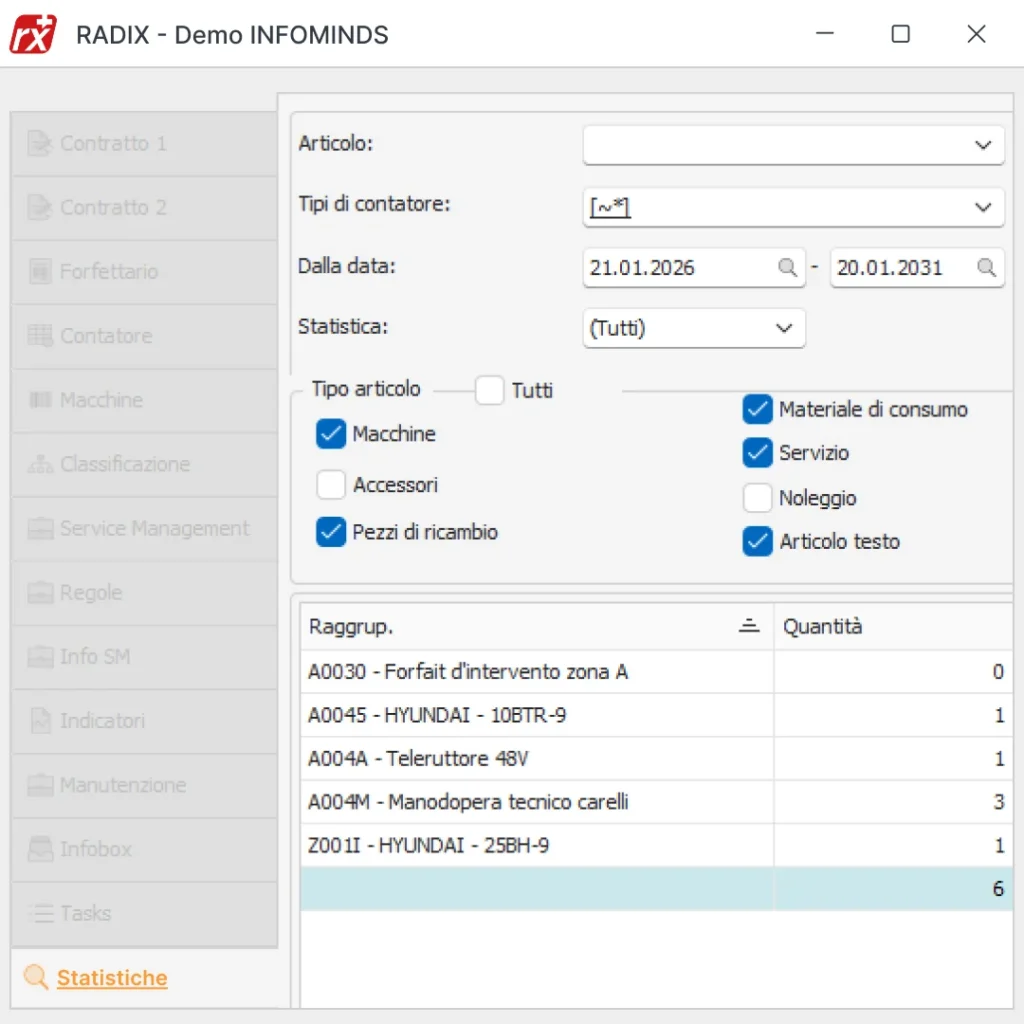
Task: Enable the Accessori checkbox
Action: pyautogui.click(x=331, y=485)
